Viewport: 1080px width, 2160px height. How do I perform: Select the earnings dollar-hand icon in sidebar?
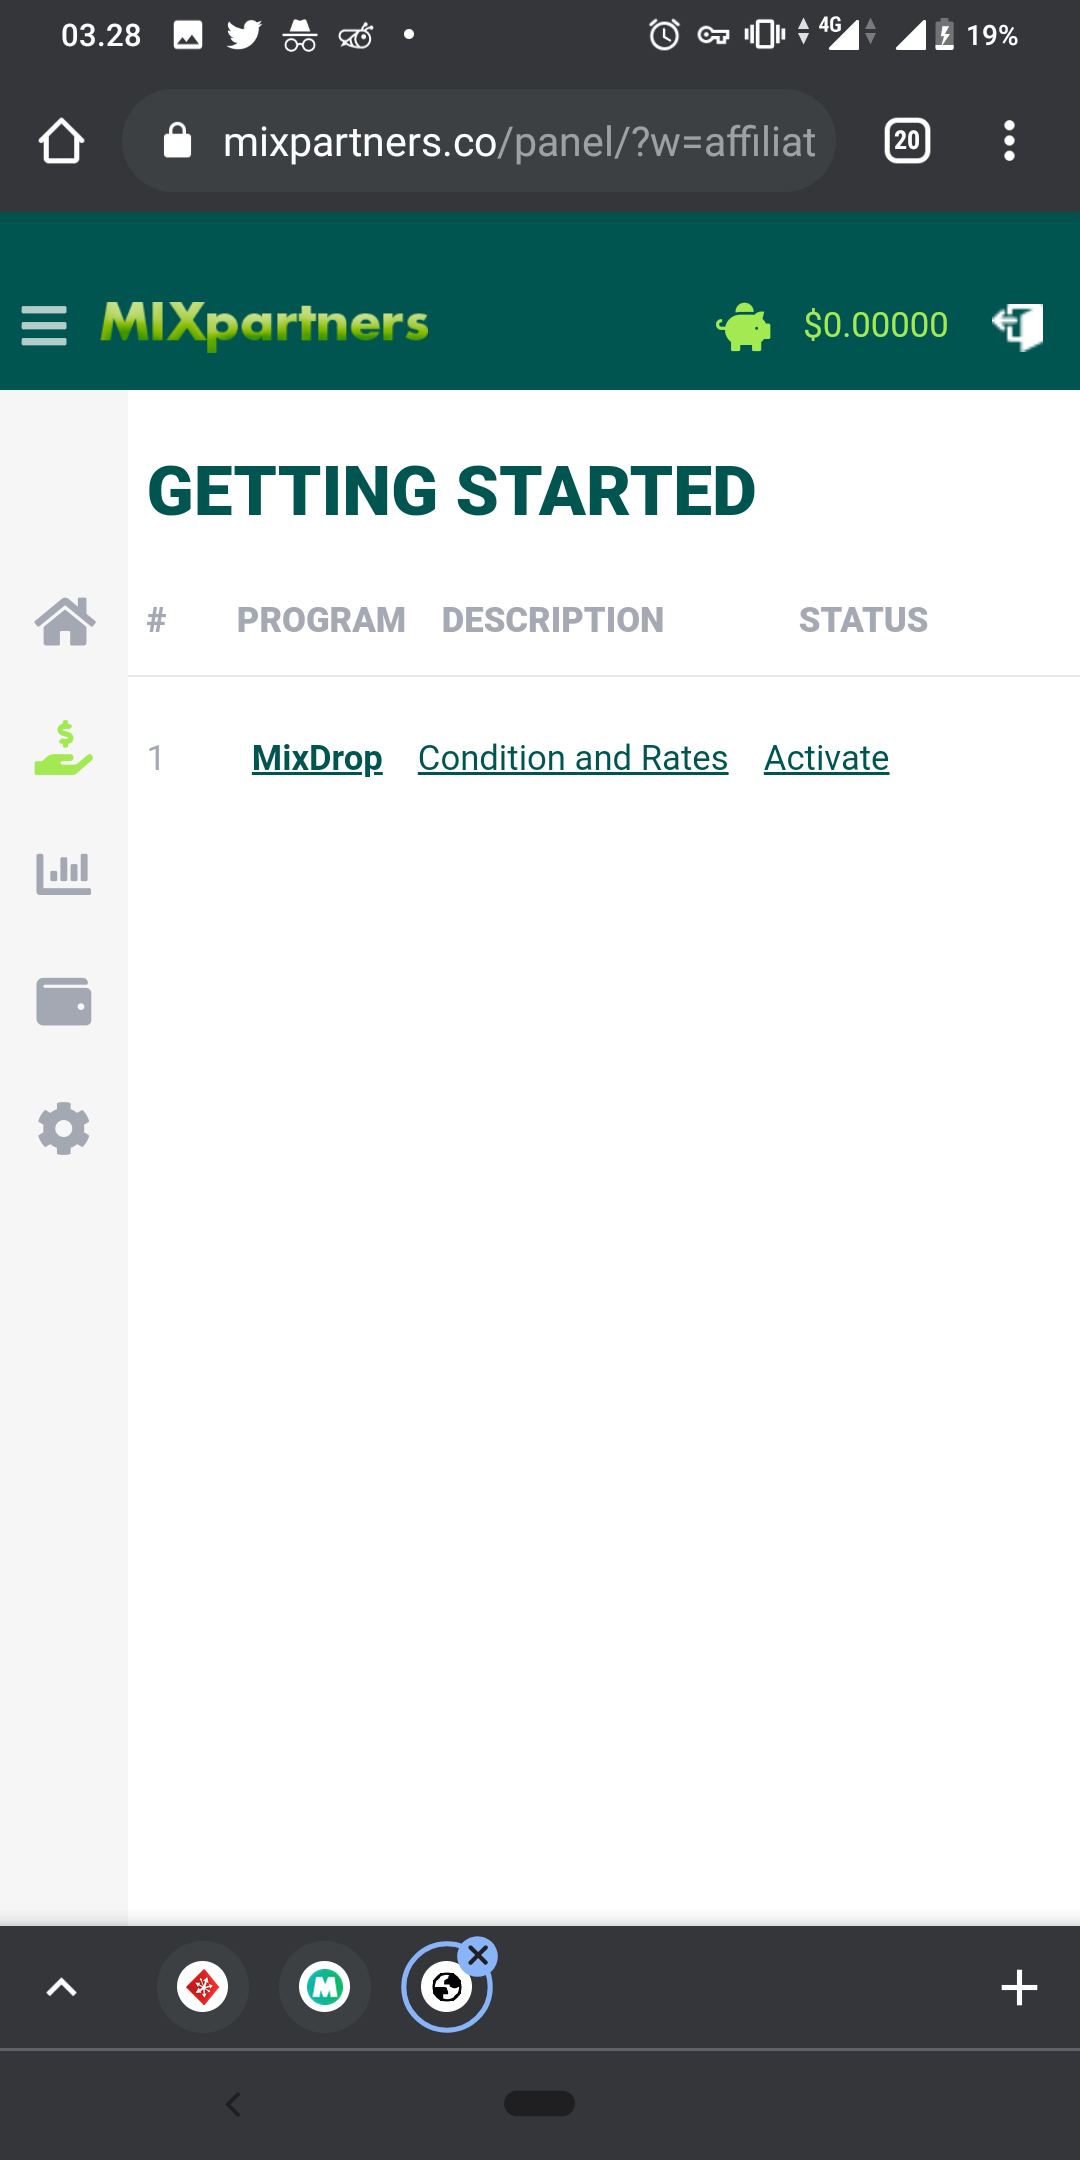tap(63, 750)
